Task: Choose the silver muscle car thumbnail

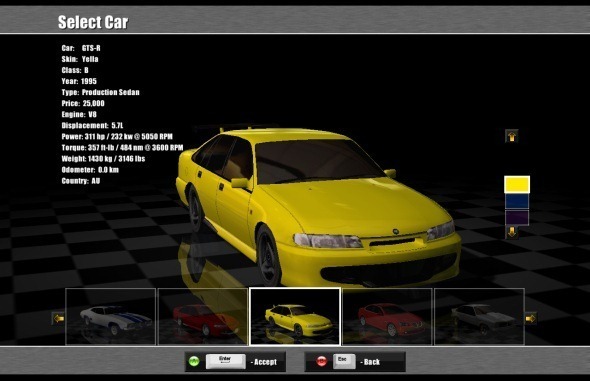Action: coord(479,316)
